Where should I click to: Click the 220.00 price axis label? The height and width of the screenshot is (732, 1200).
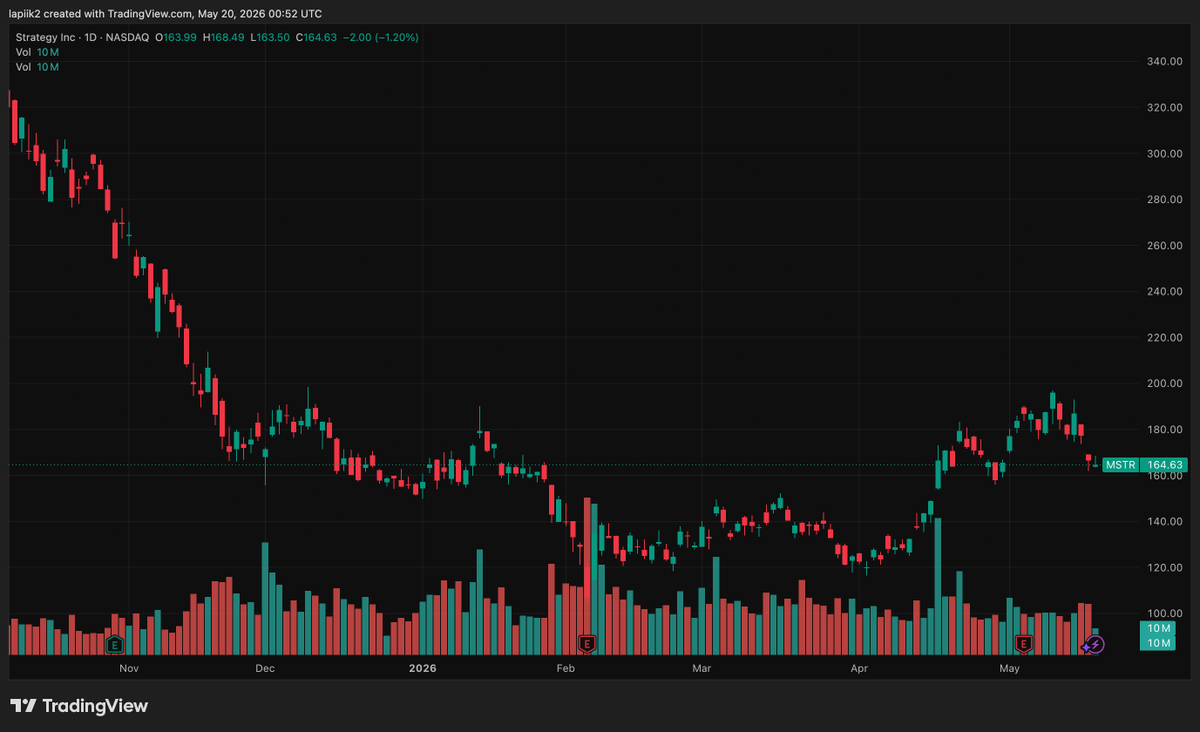coord(1164,338)
